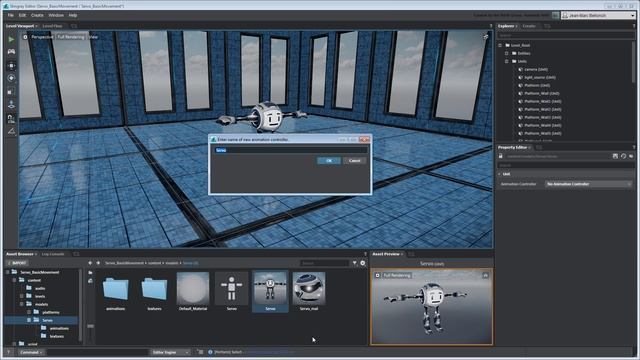Select the Asset Browser tab

click(x=20, y=254)
